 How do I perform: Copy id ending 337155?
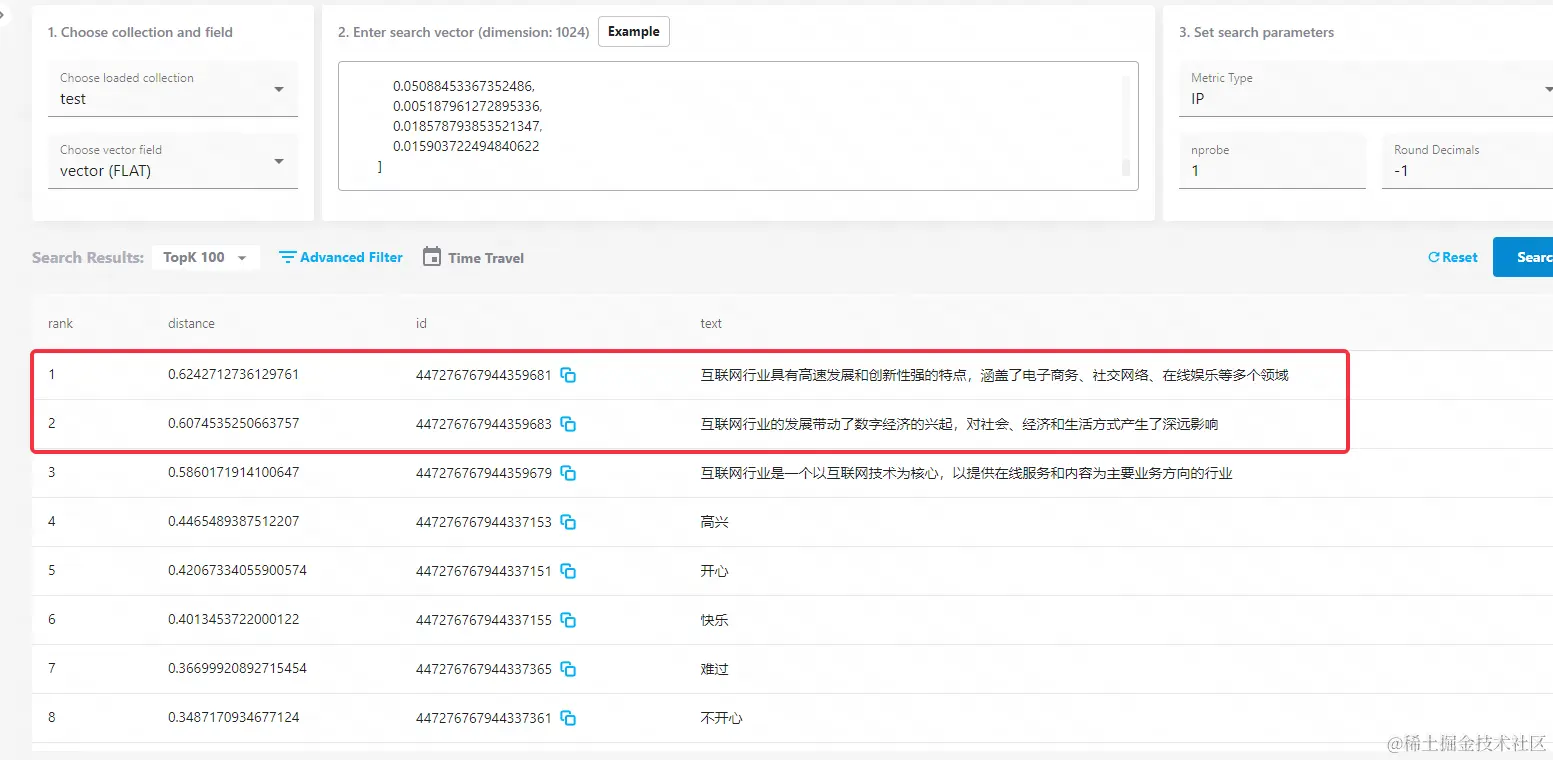(568, 620)
